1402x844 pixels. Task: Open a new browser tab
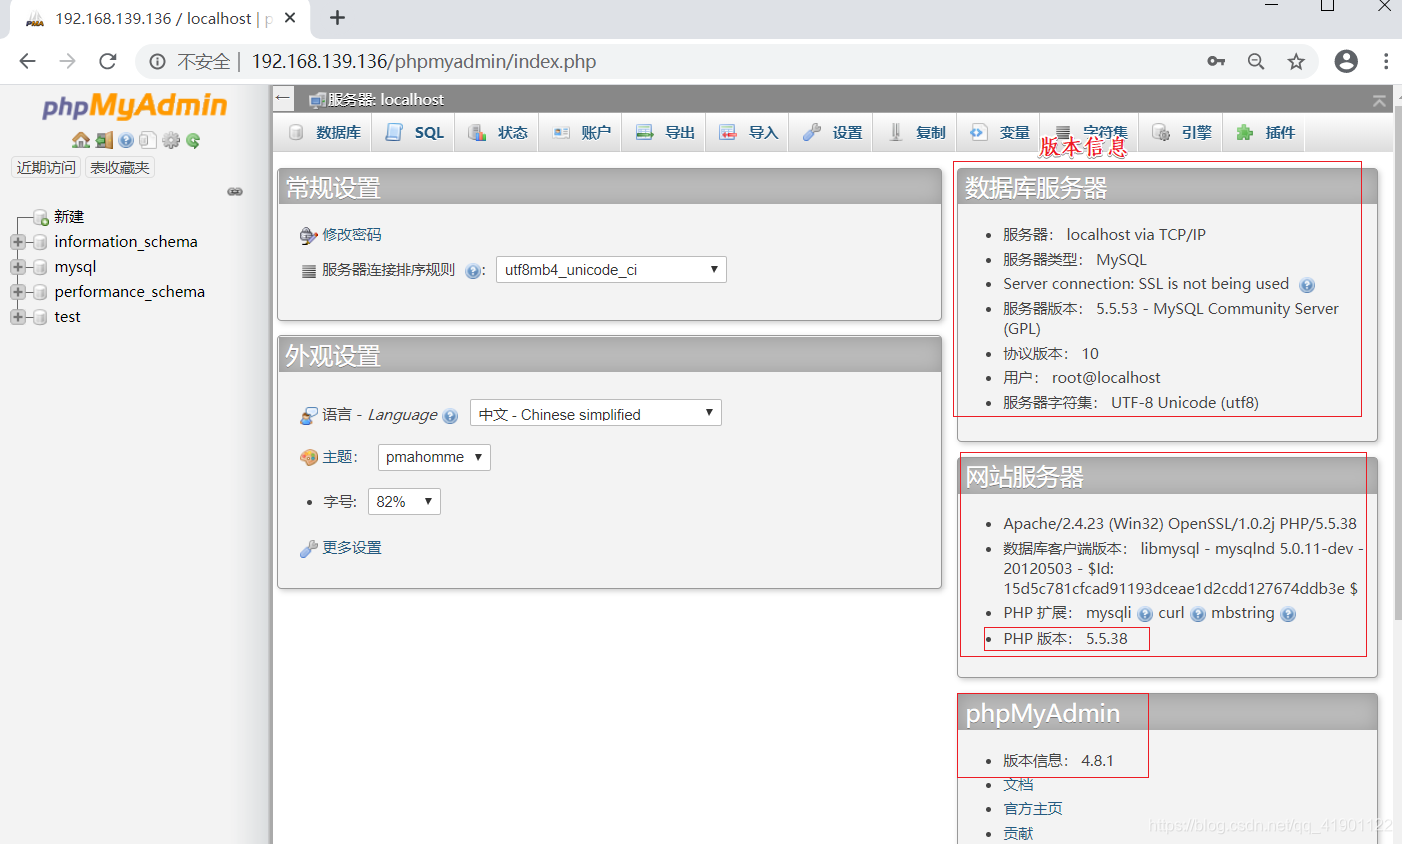(338, 18)
